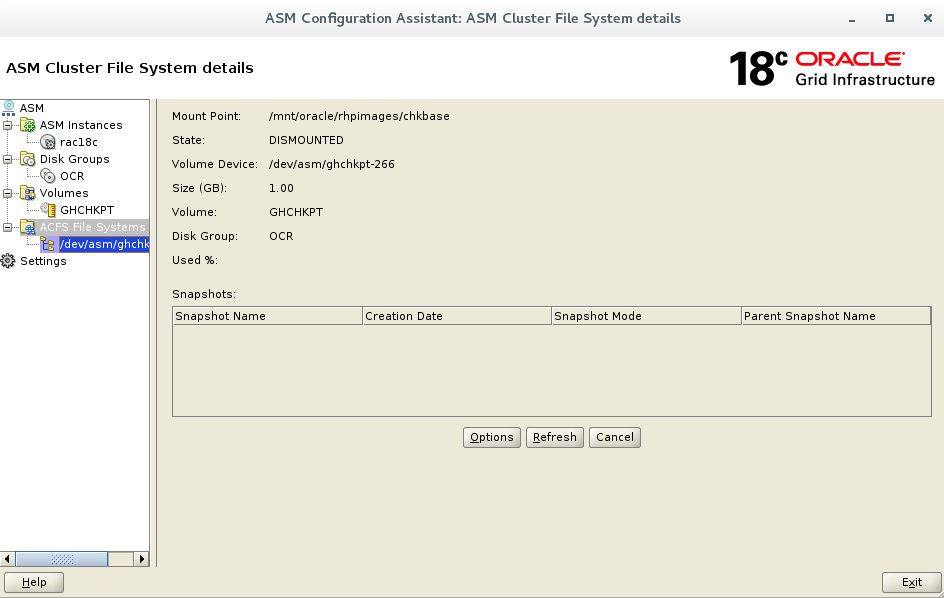
Task: Click the Exit button
Action: [x=911, y=582]
